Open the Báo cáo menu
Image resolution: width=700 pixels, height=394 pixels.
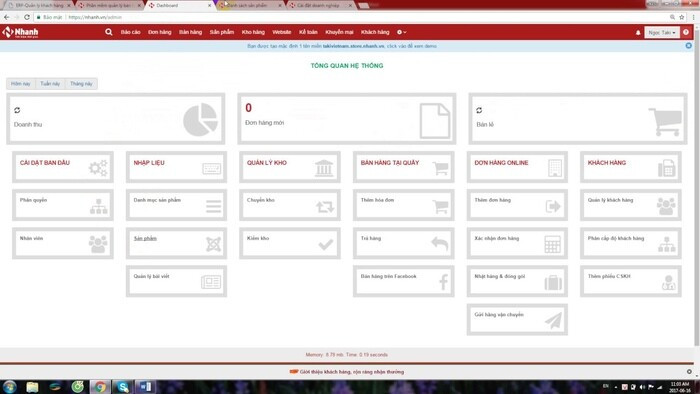tap(130, 32)
